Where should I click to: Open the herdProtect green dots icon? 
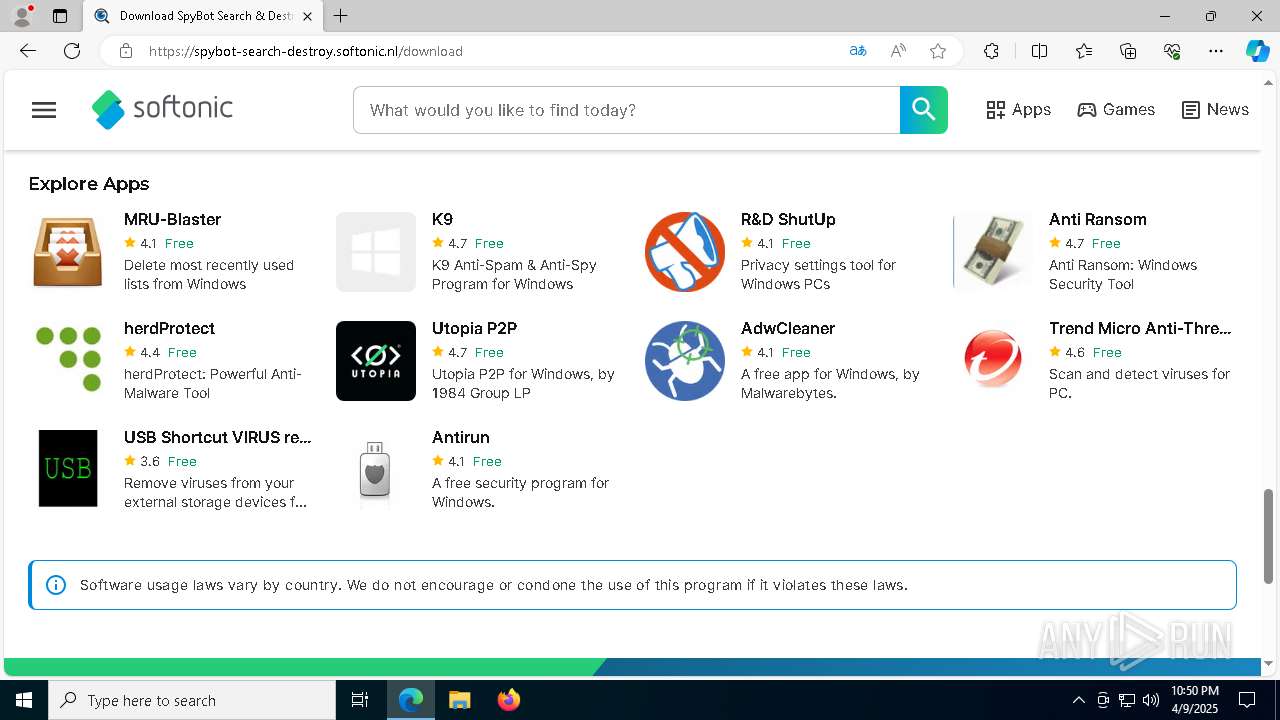68,361
